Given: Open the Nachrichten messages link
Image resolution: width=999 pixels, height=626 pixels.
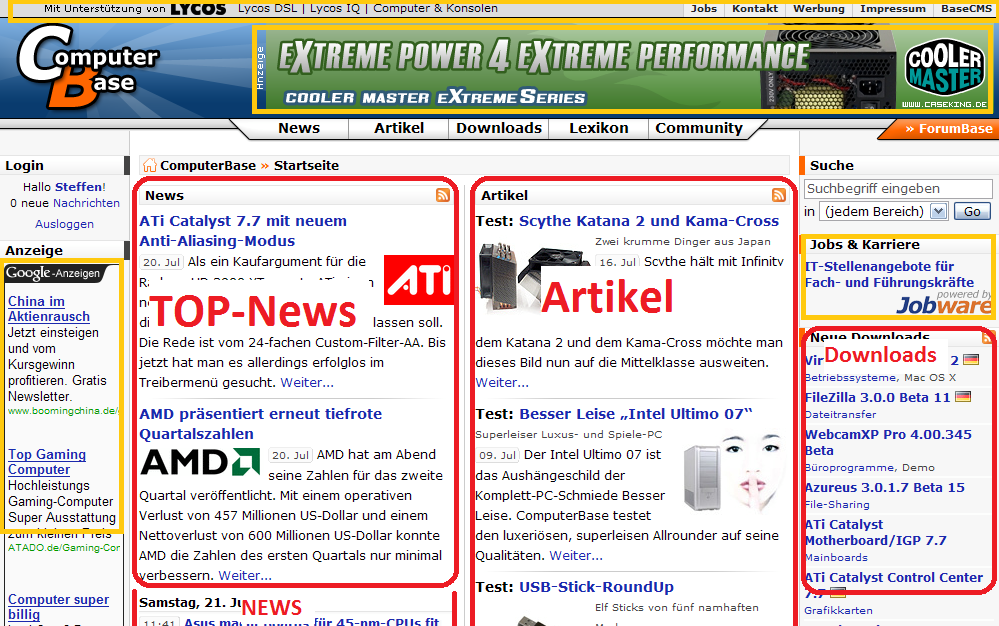Looking at the screenshot, I should tap(87, 203).
